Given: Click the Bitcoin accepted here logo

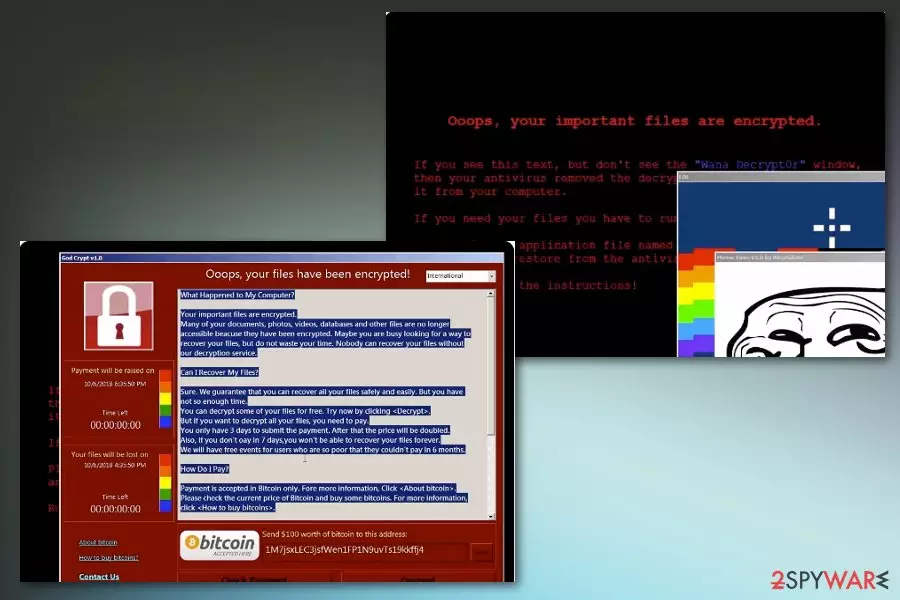Looking at the screenshot, I should [219, 545].
